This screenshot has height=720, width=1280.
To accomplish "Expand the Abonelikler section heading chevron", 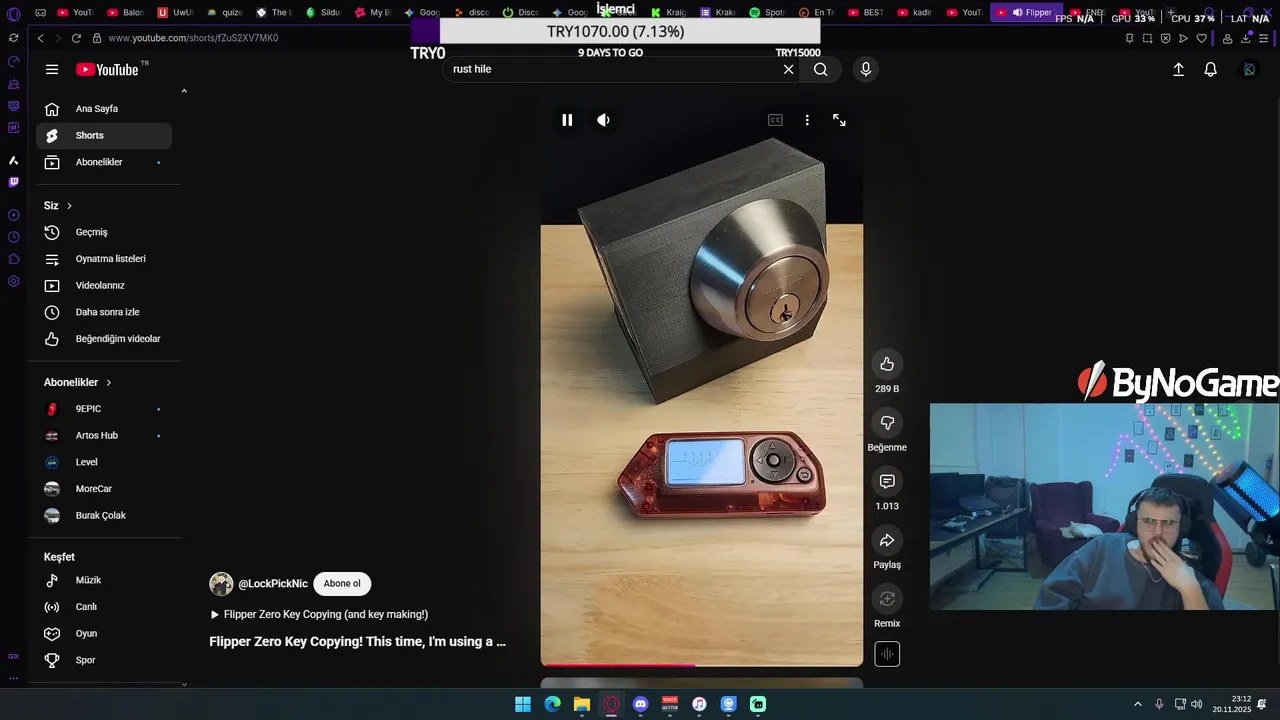I will [x=108, y=382].
